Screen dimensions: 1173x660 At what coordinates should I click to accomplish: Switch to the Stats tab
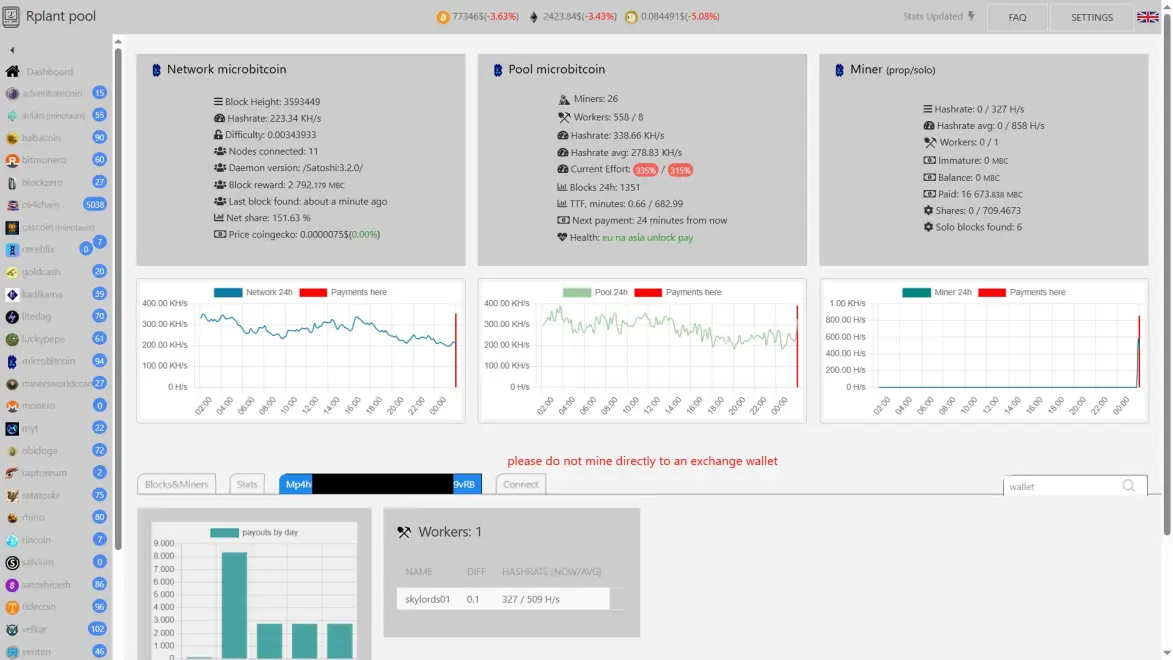247,484
